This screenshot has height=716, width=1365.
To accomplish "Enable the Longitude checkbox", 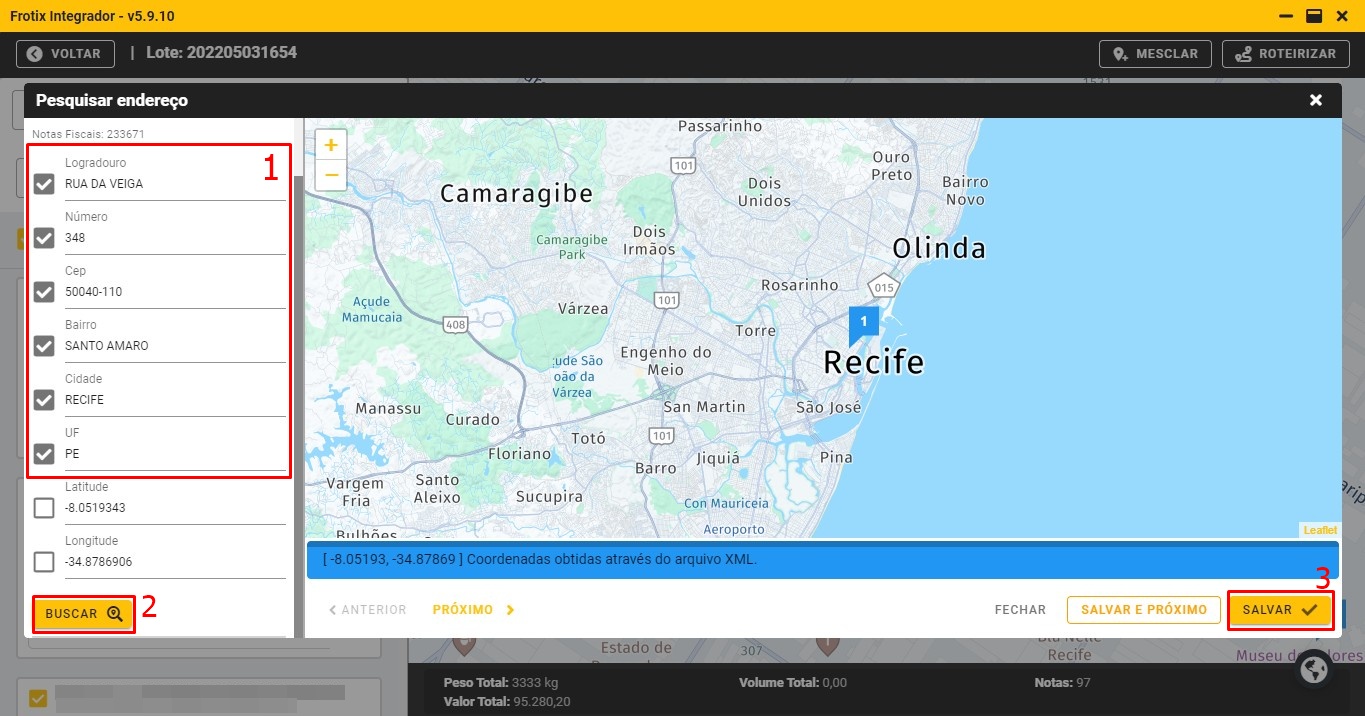I will coord(44,562).
